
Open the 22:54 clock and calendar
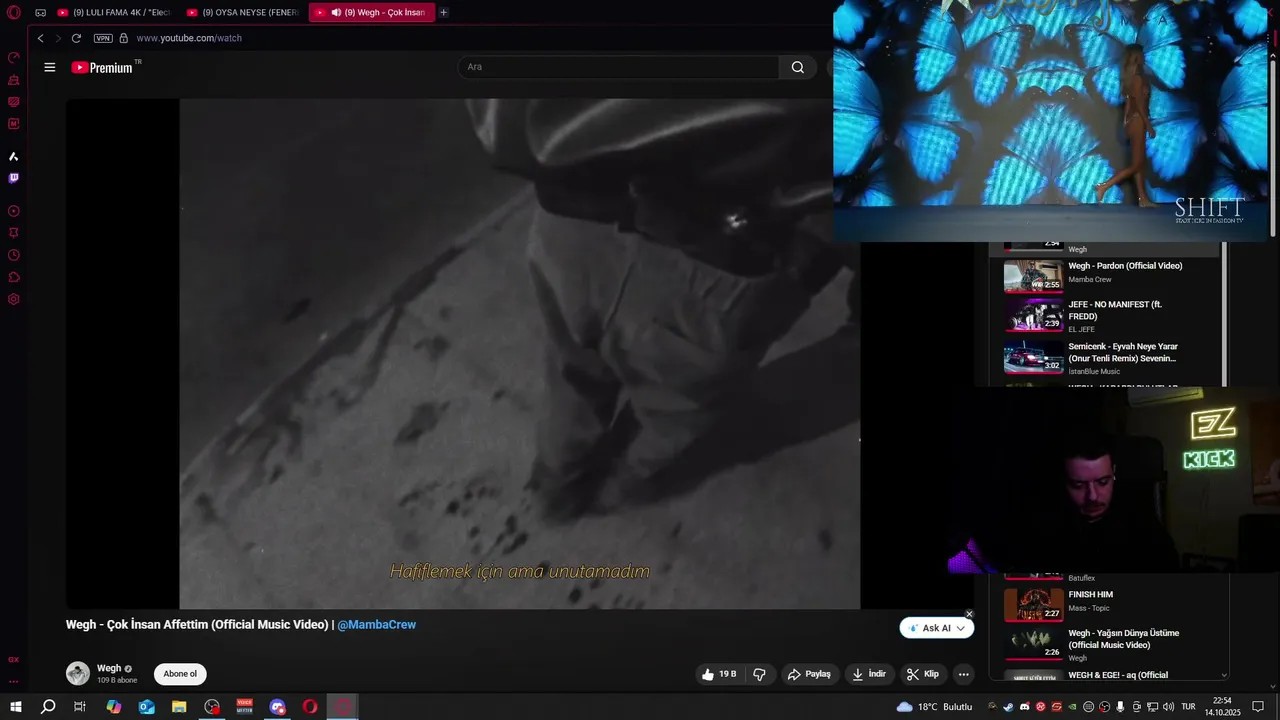tap(1222, 707)
